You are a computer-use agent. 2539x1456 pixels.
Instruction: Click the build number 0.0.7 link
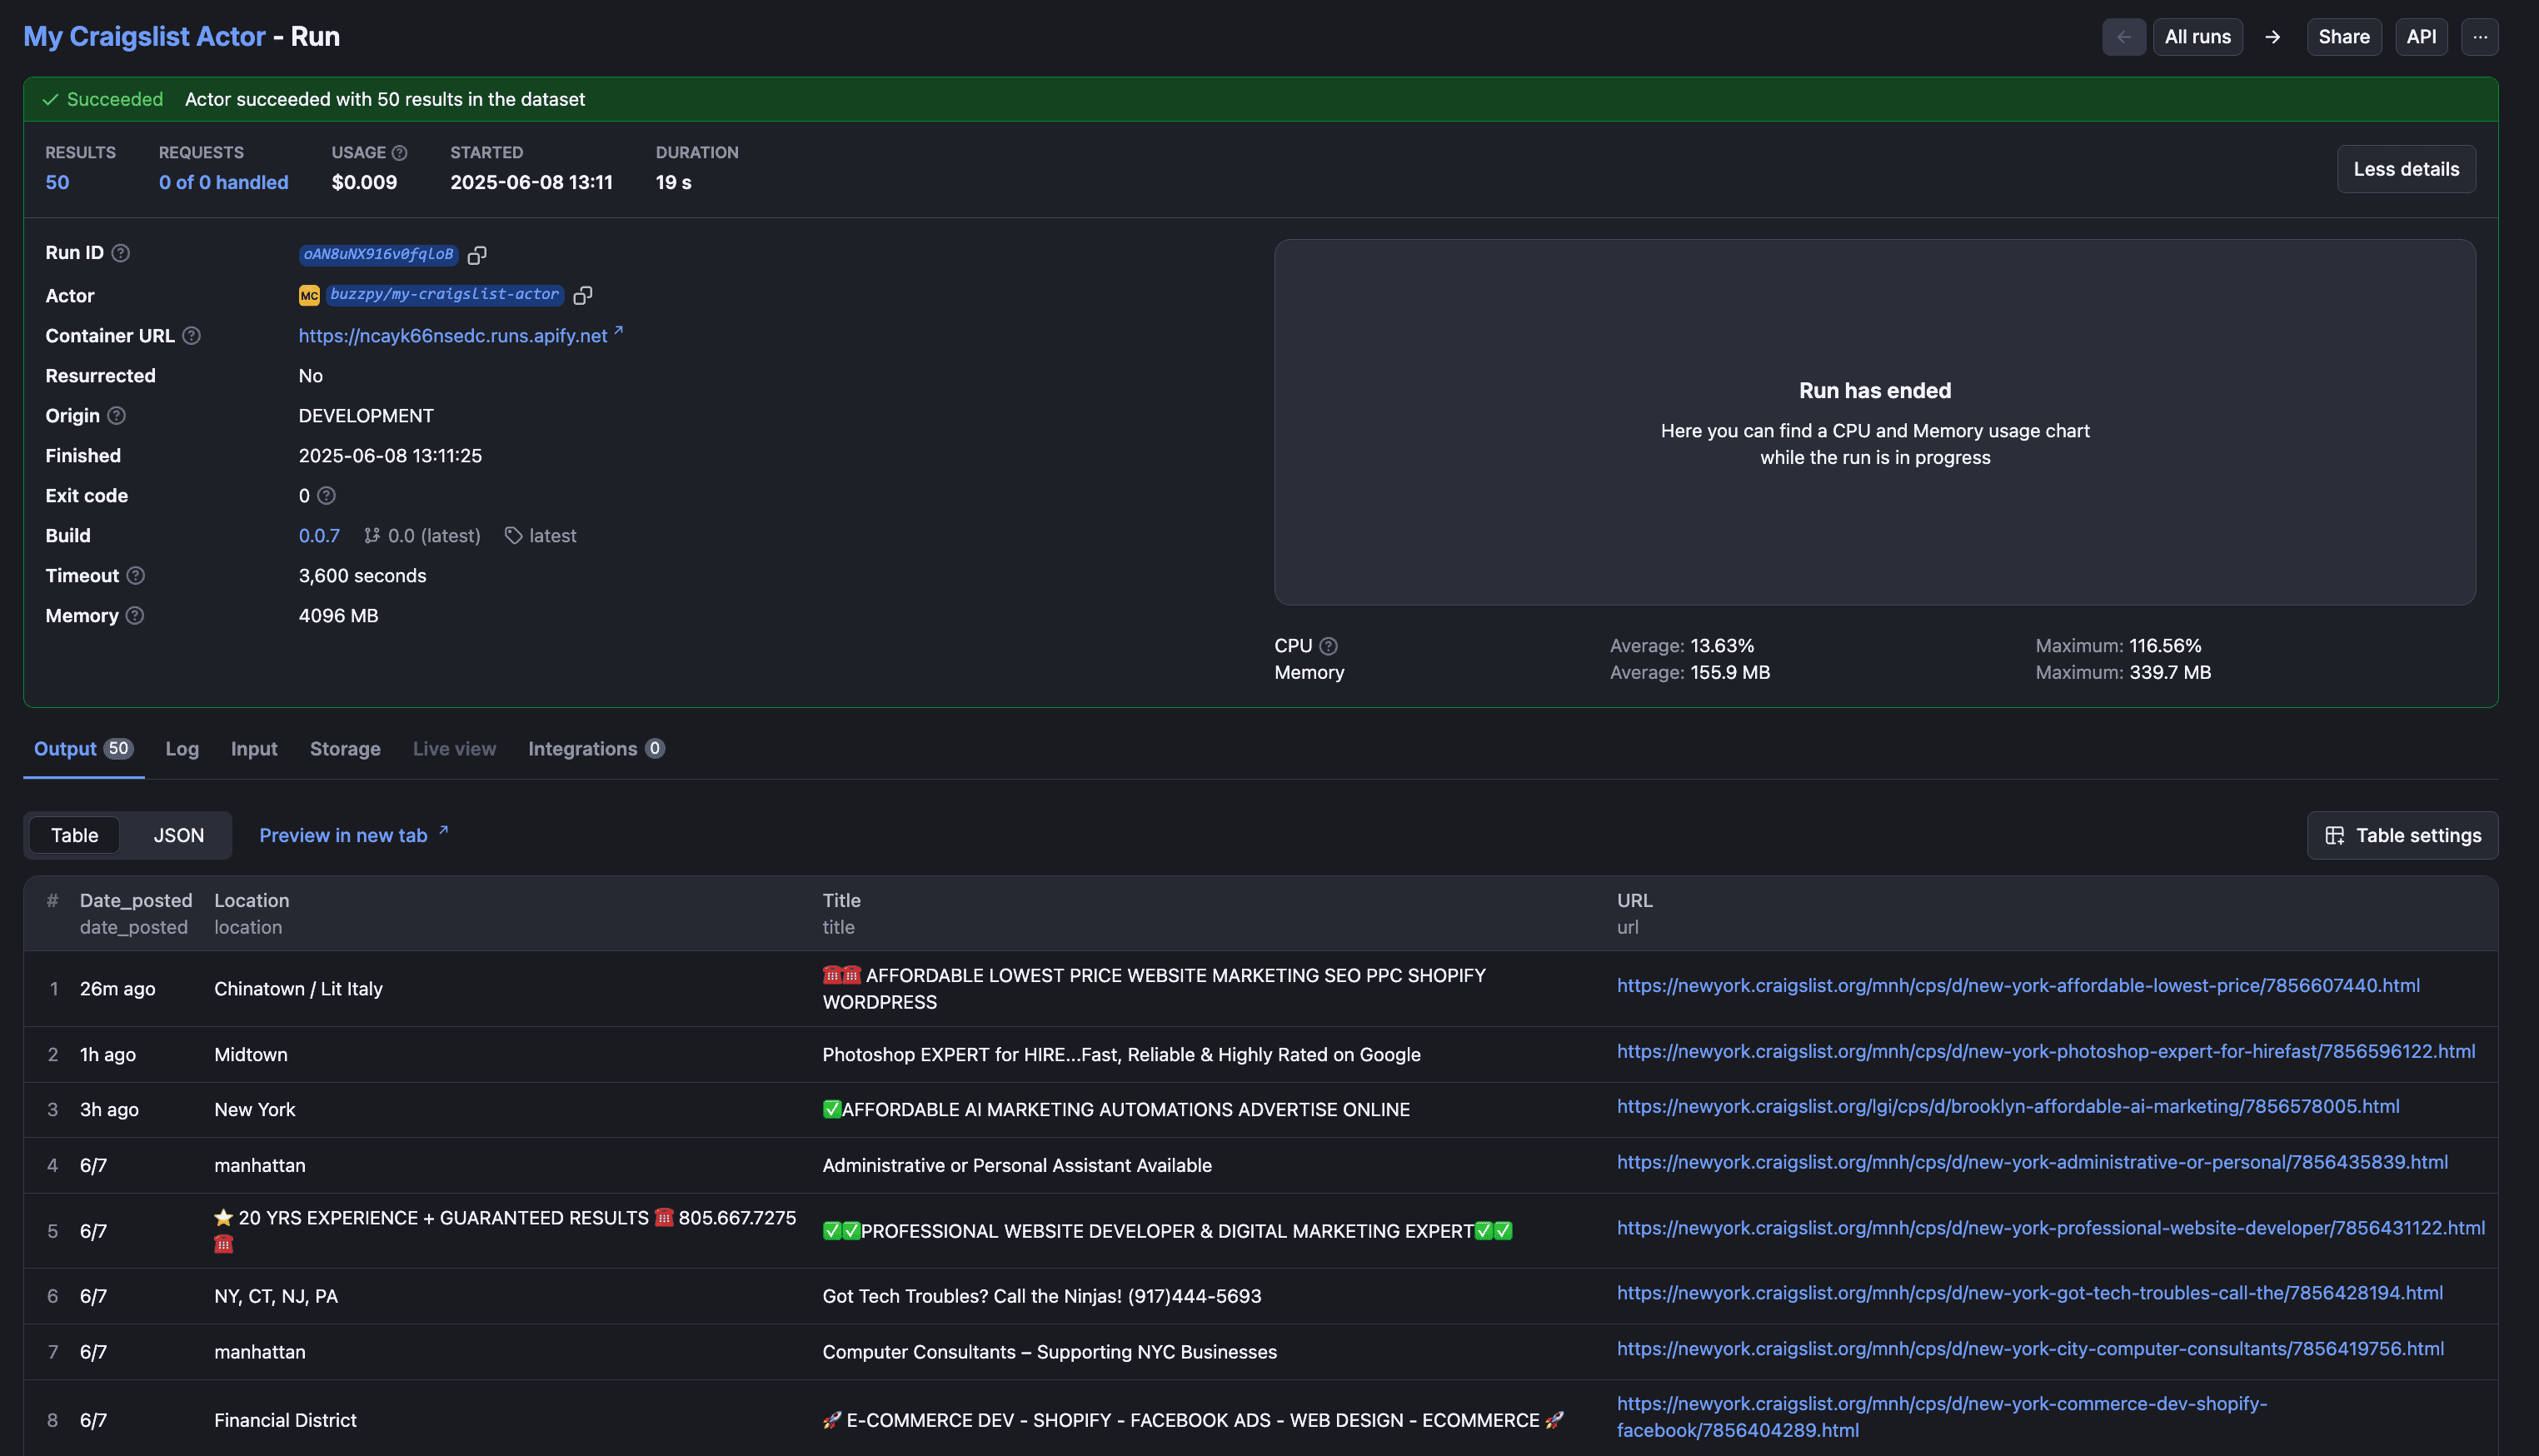pos(319,536)
